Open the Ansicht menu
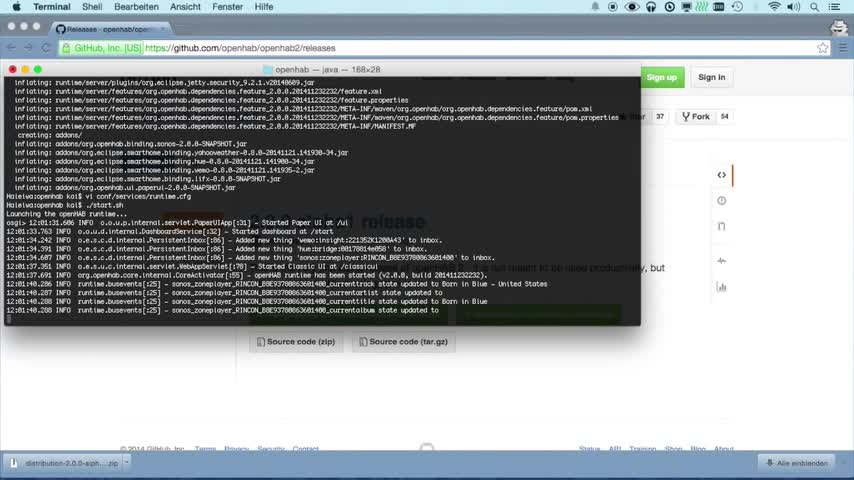854x480 pixels. (185, 7)
